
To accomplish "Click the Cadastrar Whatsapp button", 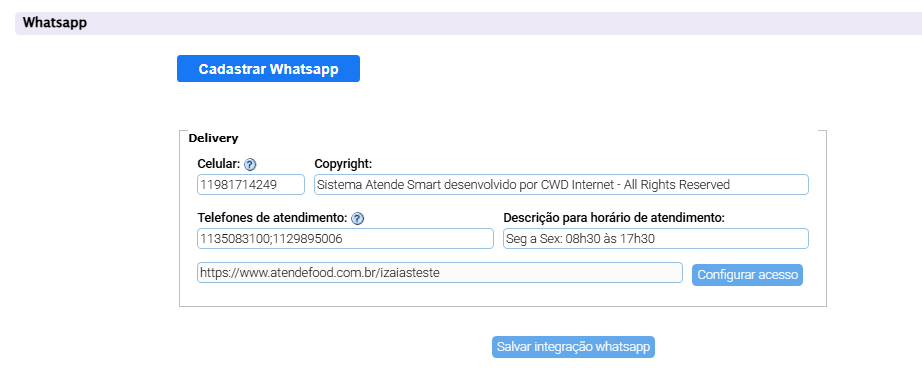I will click(268, 69).
